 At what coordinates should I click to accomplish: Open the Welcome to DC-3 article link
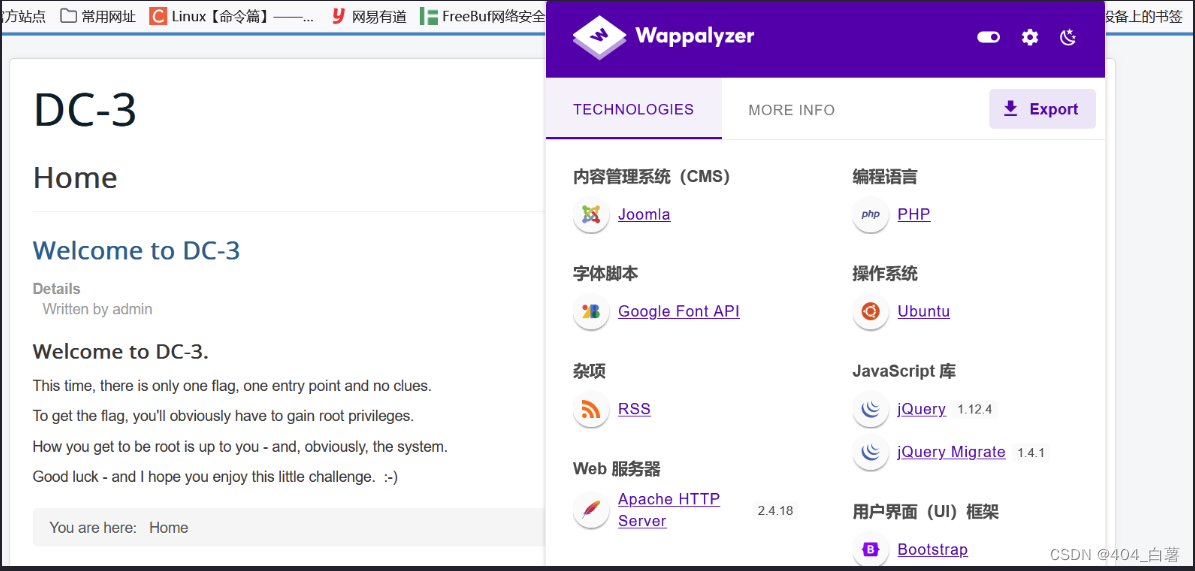[x=136, y=250]
